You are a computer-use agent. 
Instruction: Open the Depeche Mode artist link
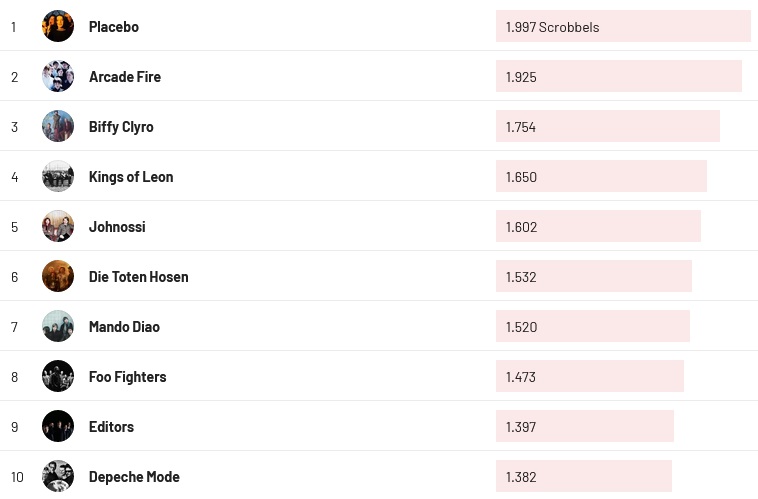[x=134, y=477]
